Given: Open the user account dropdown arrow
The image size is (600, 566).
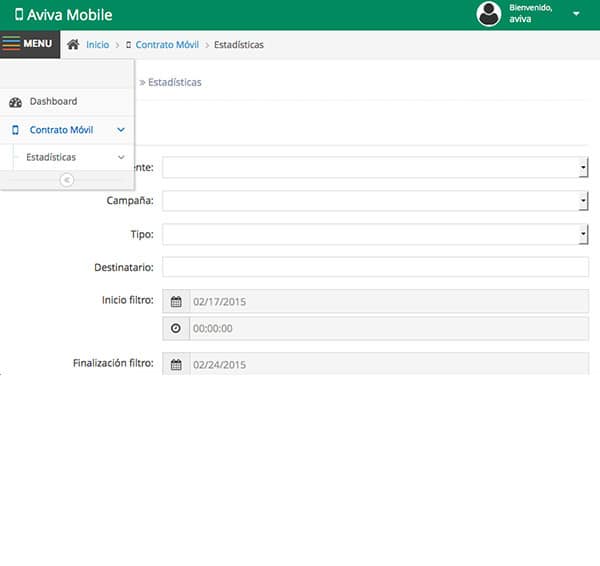Looking at the screenshot, I should (x=576, y=14).
